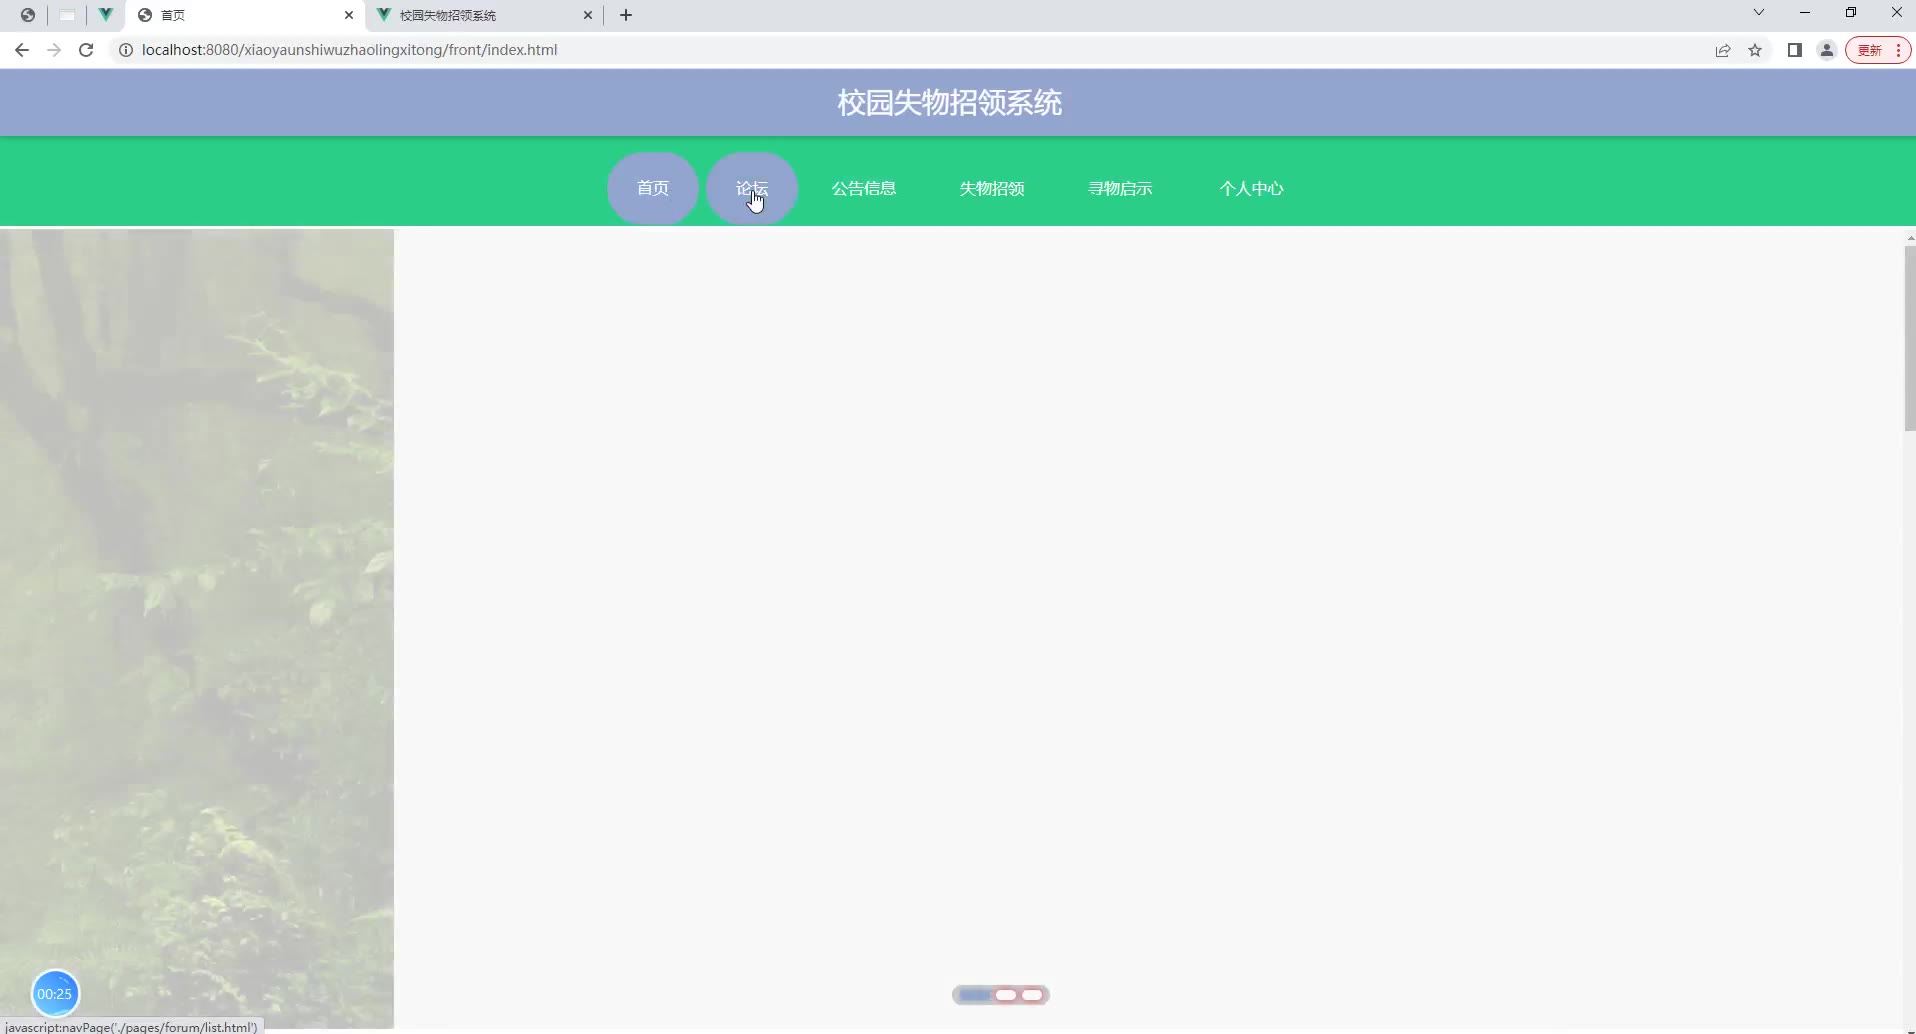Viewport: 1916px width, 1034px height.
Task: Open the pinned globe tab
Action: pos(28,15)
